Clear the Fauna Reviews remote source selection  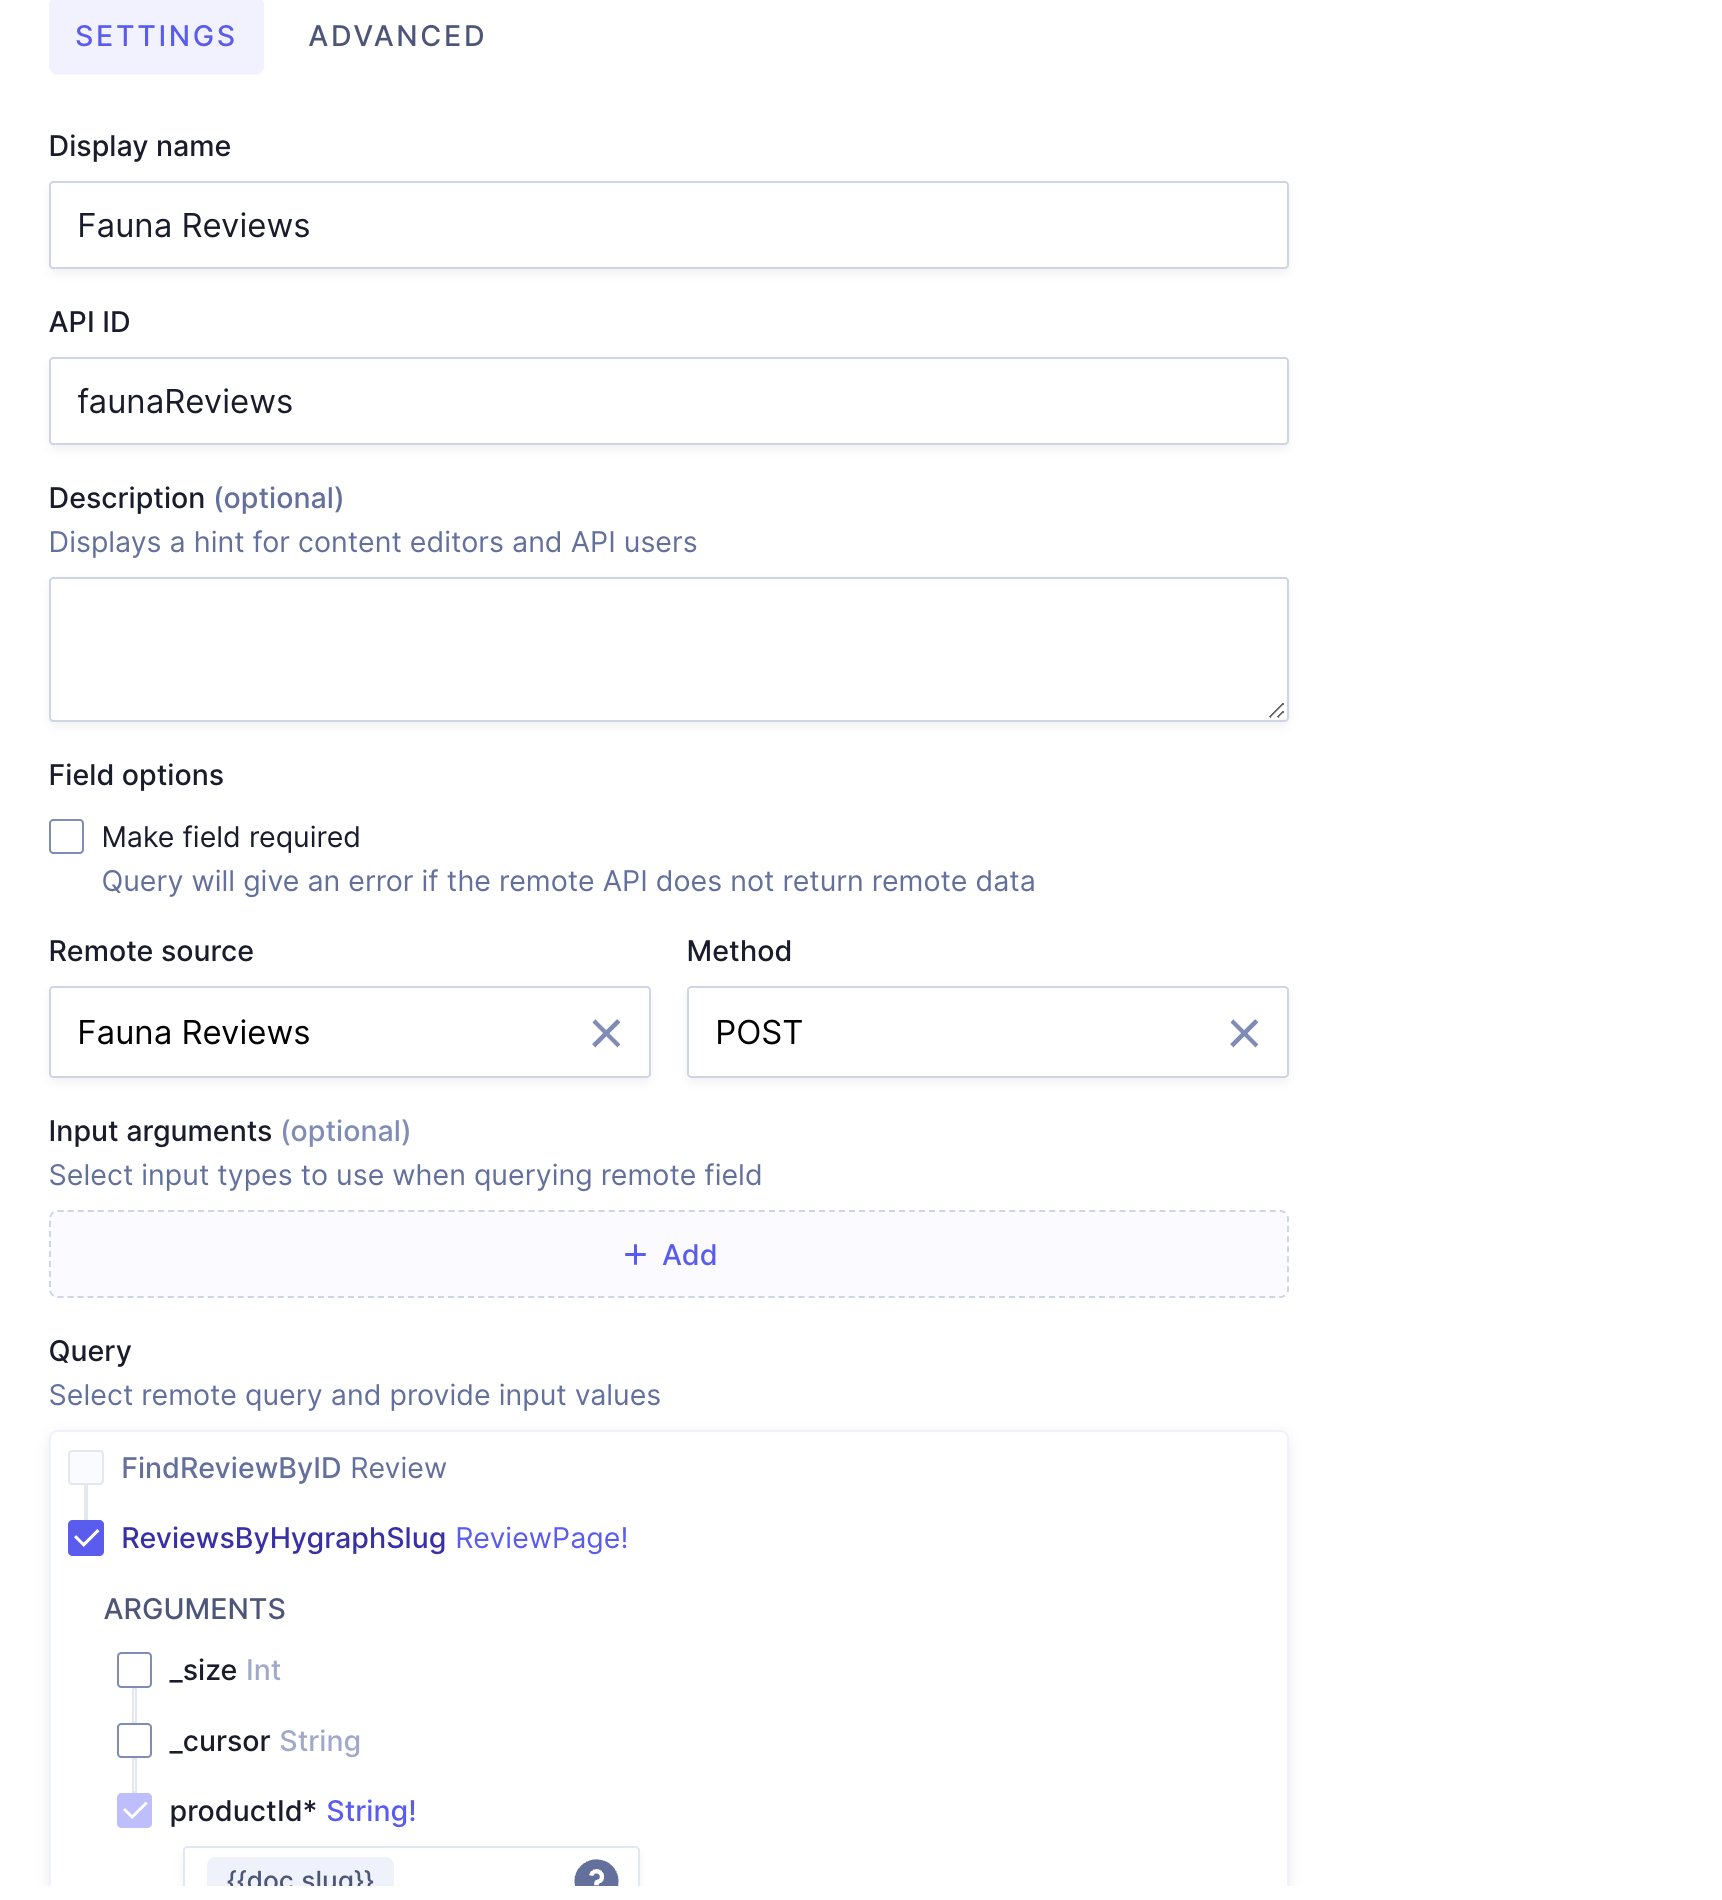point(607,1032)
